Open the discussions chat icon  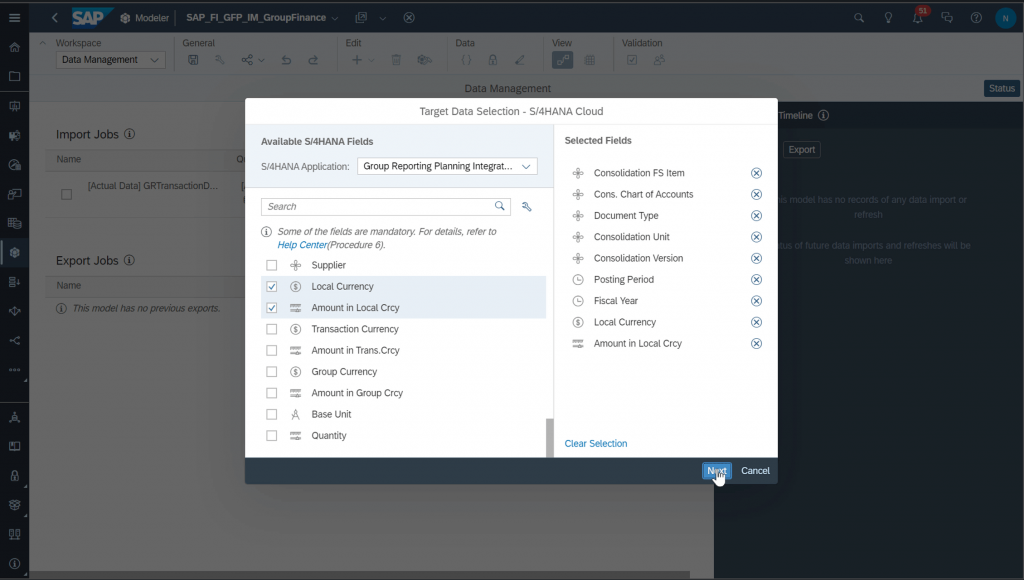pyautogui.click(x=947, y=18)
